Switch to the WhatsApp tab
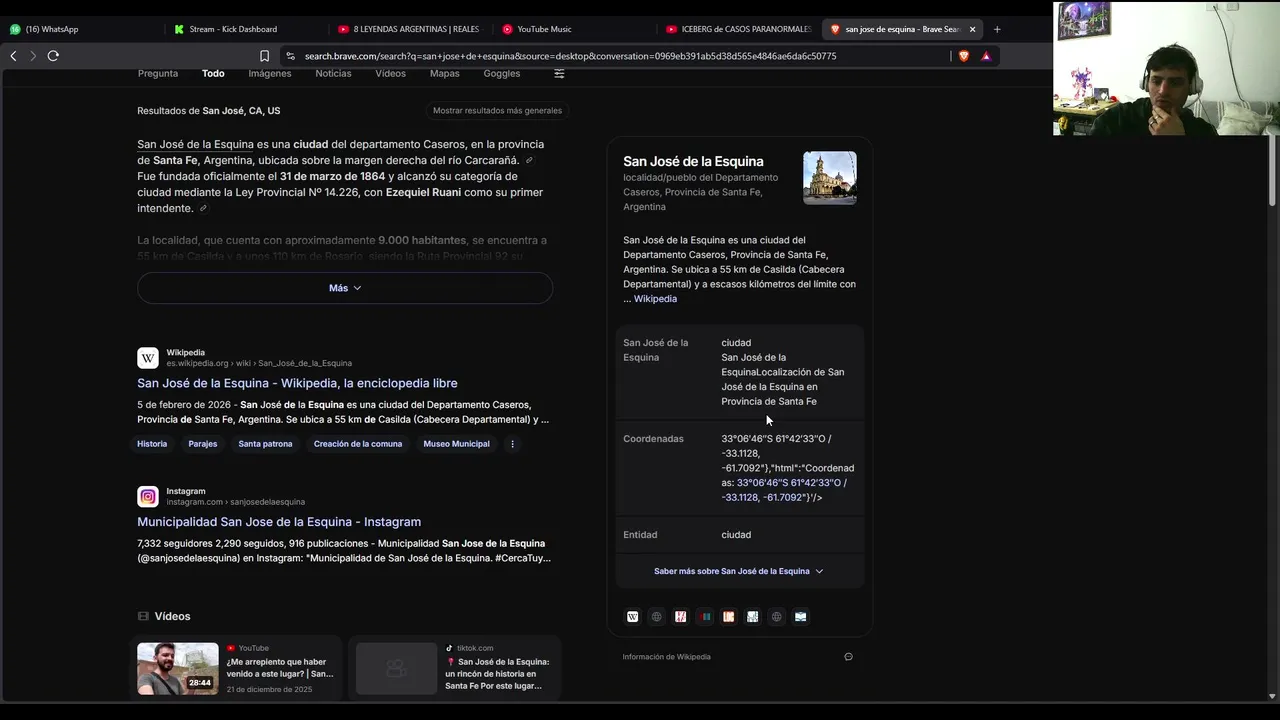Screen dimensions: 1280x720 point(82,29)
